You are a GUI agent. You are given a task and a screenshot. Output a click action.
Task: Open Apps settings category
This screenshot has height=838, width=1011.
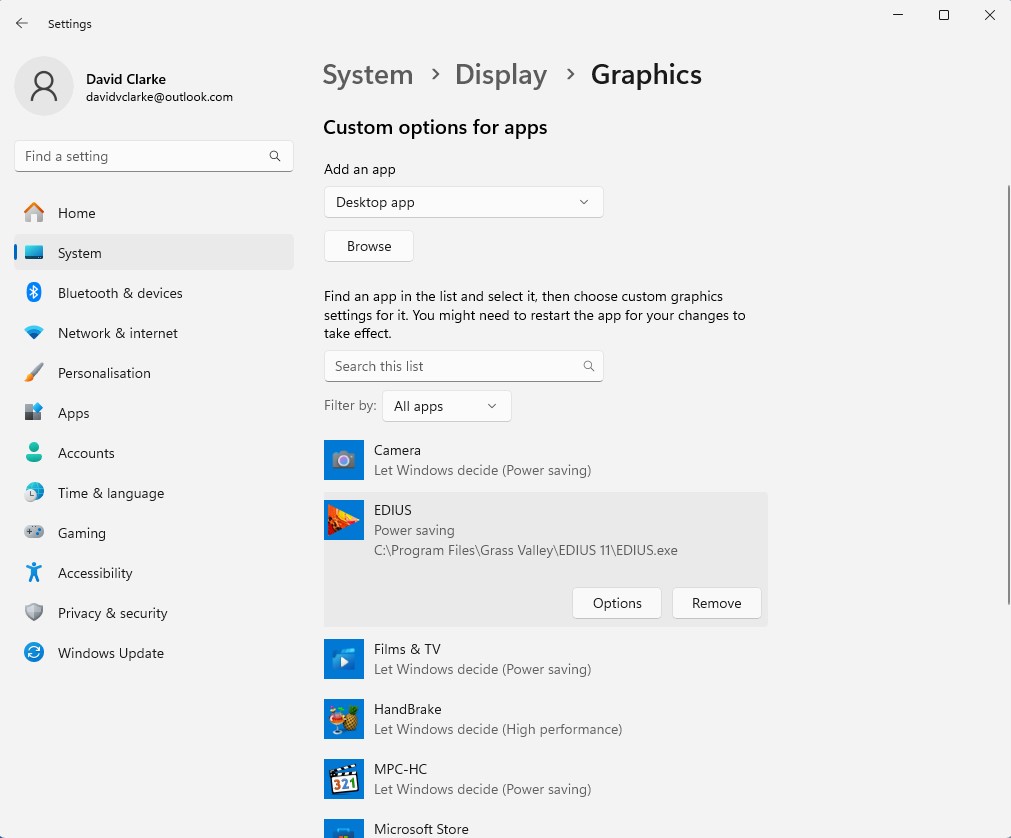153,413
